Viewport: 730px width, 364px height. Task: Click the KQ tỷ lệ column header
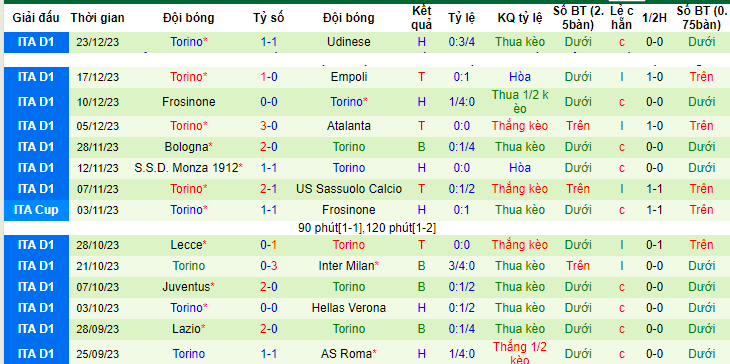[520, 18]
